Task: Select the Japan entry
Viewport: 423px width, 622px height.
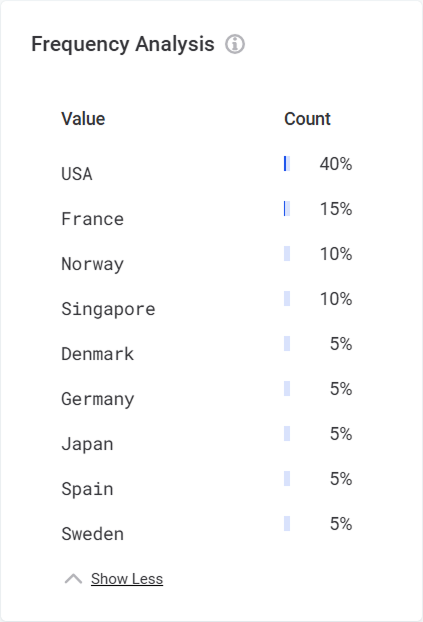Action: pyautogui.click(x=87, y=444)
